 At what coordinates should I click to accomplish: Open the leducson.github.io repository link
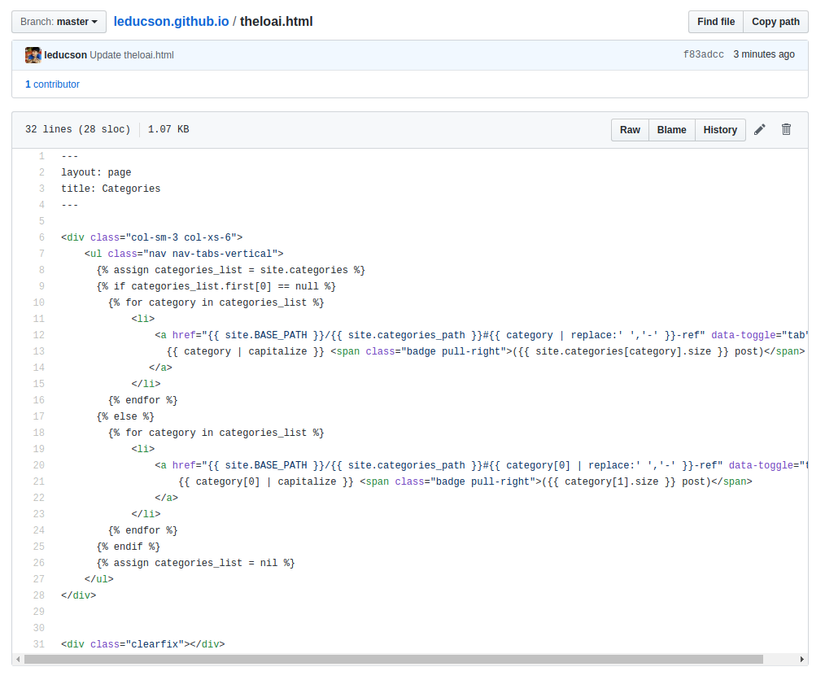point(171,21)
